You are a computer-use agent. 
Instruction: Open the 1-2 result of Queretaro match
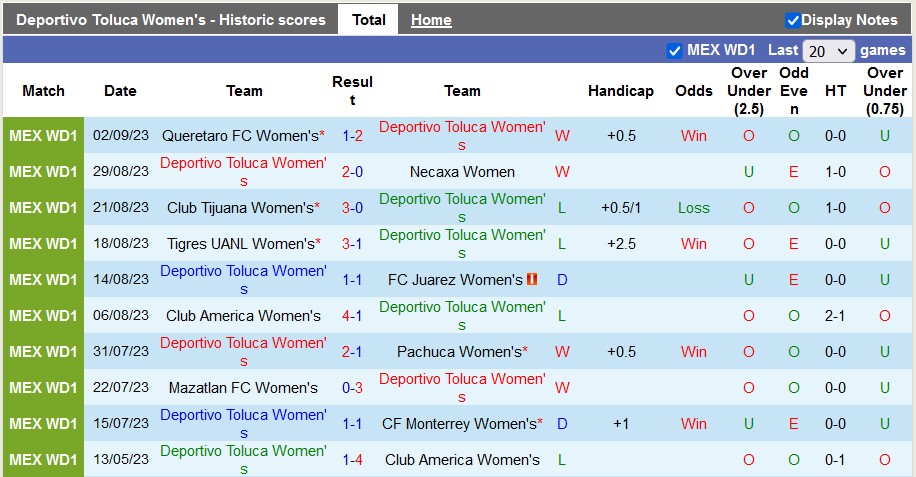click(352, 136)
